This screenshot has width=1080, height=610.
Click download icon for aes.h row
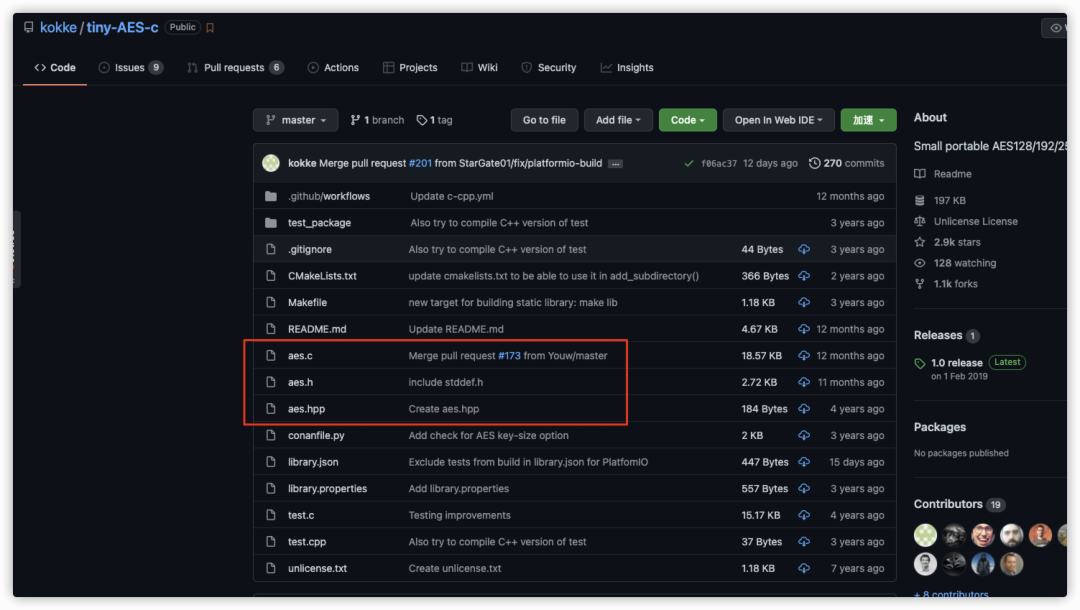click(x=804, y=382)
